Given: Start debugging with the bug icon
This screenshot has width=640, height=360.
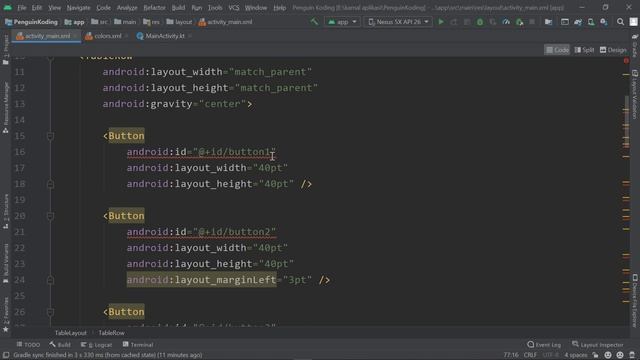Looking at the screenshot, I should (x=480, y=22).
